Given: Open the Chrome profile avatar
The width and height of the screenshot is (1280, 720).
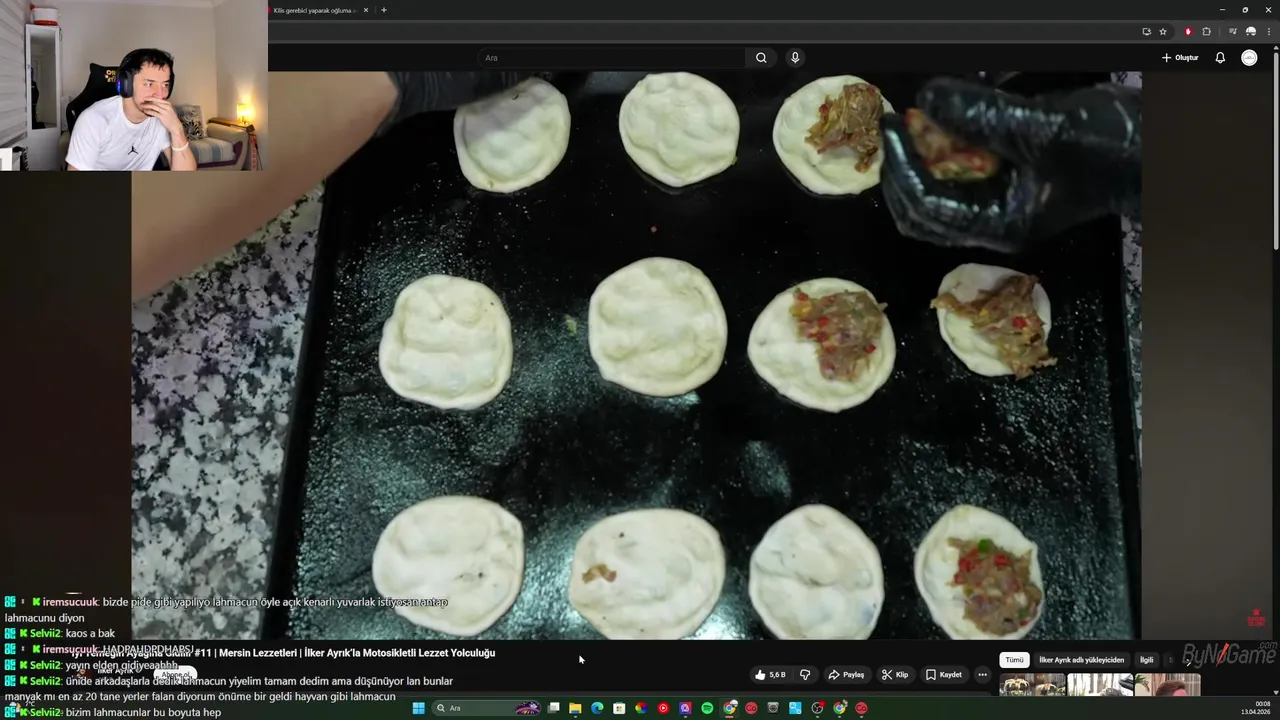Looking at the screenshot, I should pyautogui.click(x=1251, y=31).
